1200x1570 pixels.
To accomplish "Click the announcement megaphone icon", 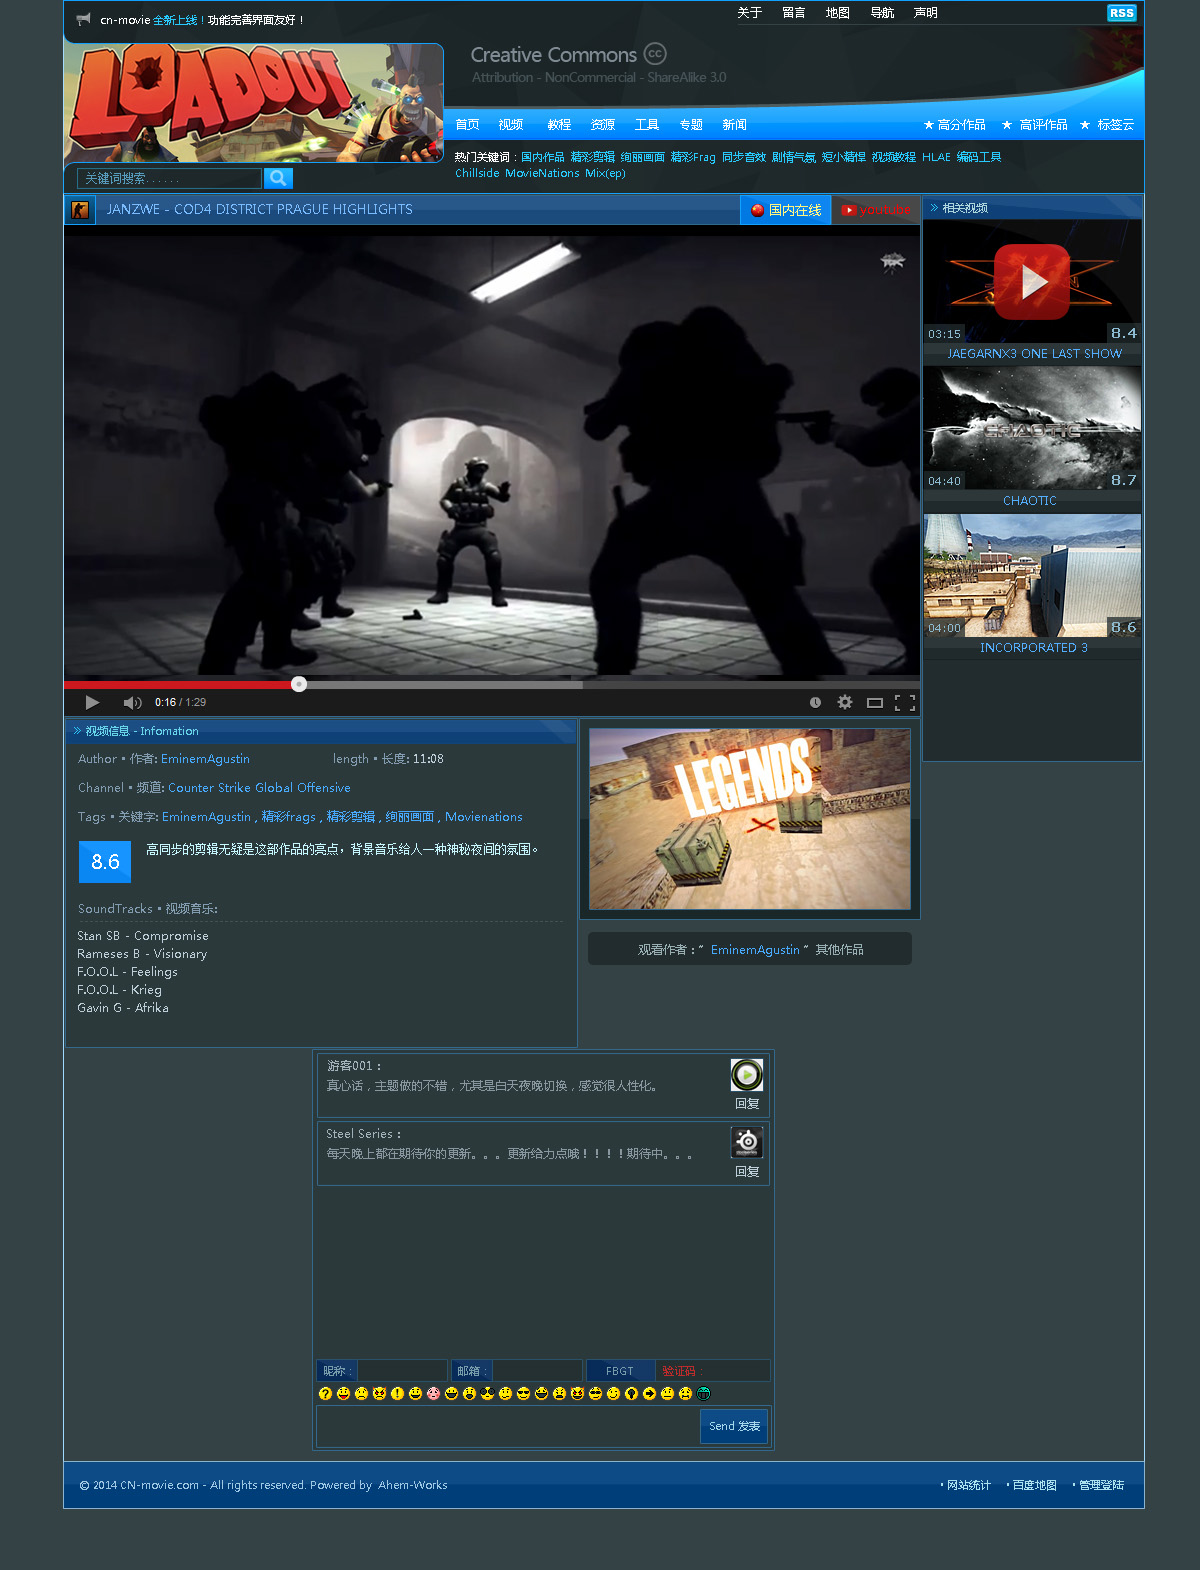I will tap(84, 19).
